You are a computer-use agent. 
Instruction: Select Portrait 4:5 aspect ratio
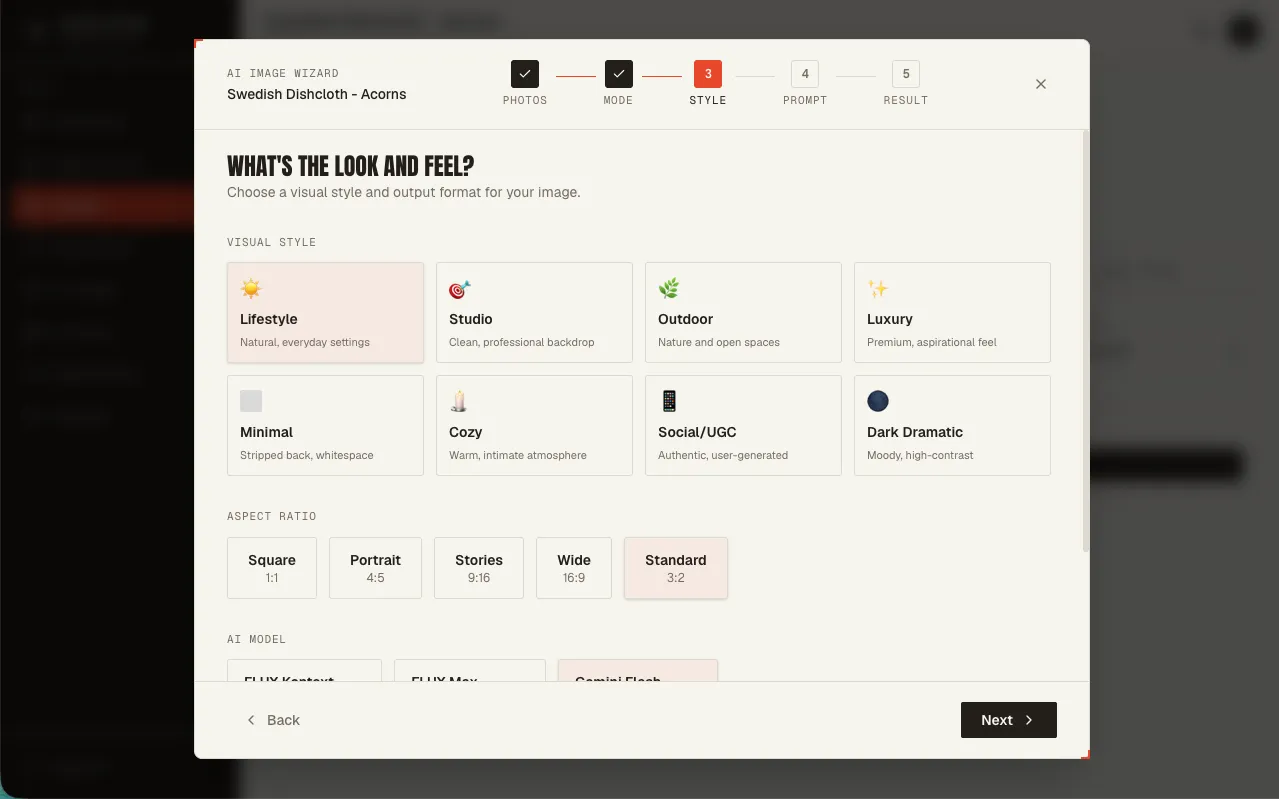(x=375, y=568)
